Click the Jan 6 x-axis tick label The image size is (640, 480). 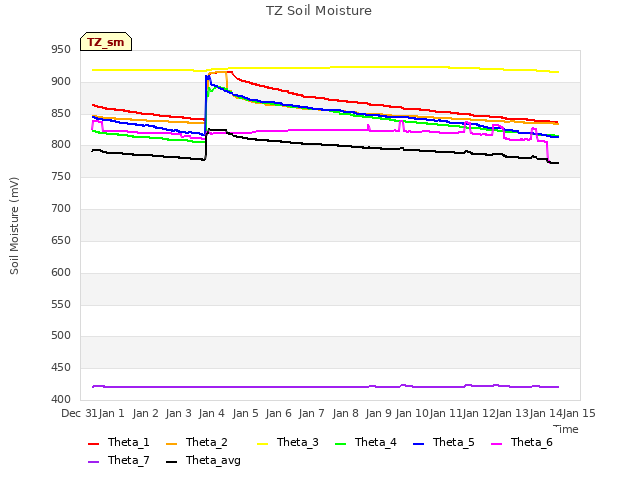tap(278, 413)
